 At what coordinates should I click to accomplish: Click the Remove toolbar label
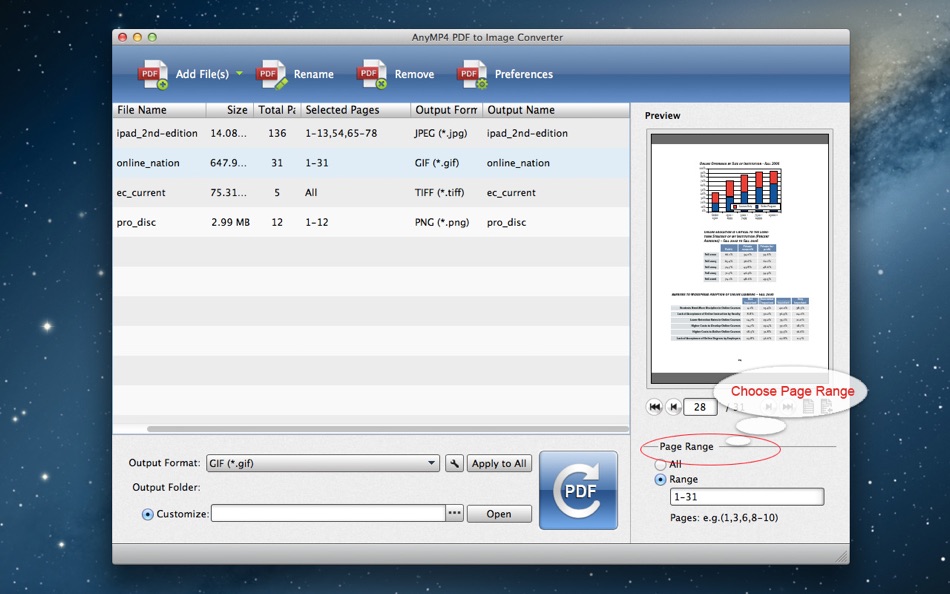(414, 74)
